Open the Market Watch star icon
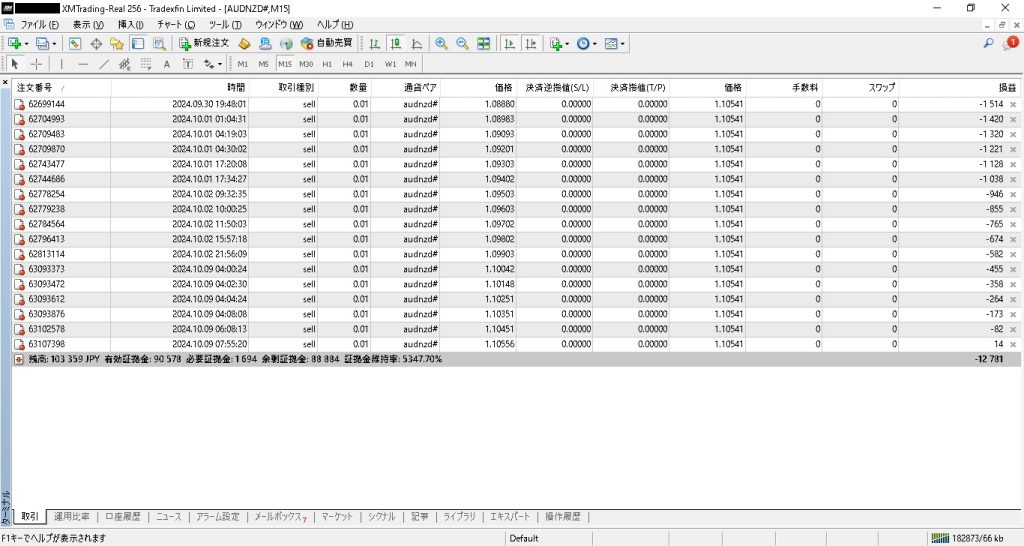This screenshot has width=1024, height=546. (x=117, y=43)
